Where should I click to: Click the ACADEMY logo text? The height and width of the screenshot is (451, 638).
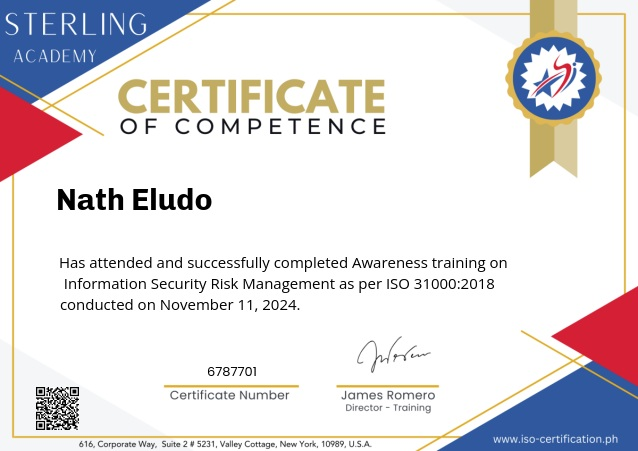[x=55, y=56]
